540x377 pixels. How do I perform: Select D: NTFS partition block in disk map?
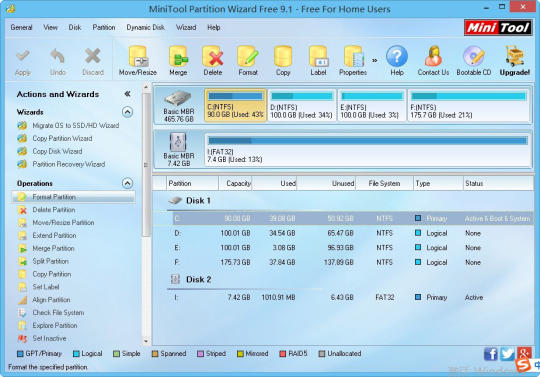(302, 105)
